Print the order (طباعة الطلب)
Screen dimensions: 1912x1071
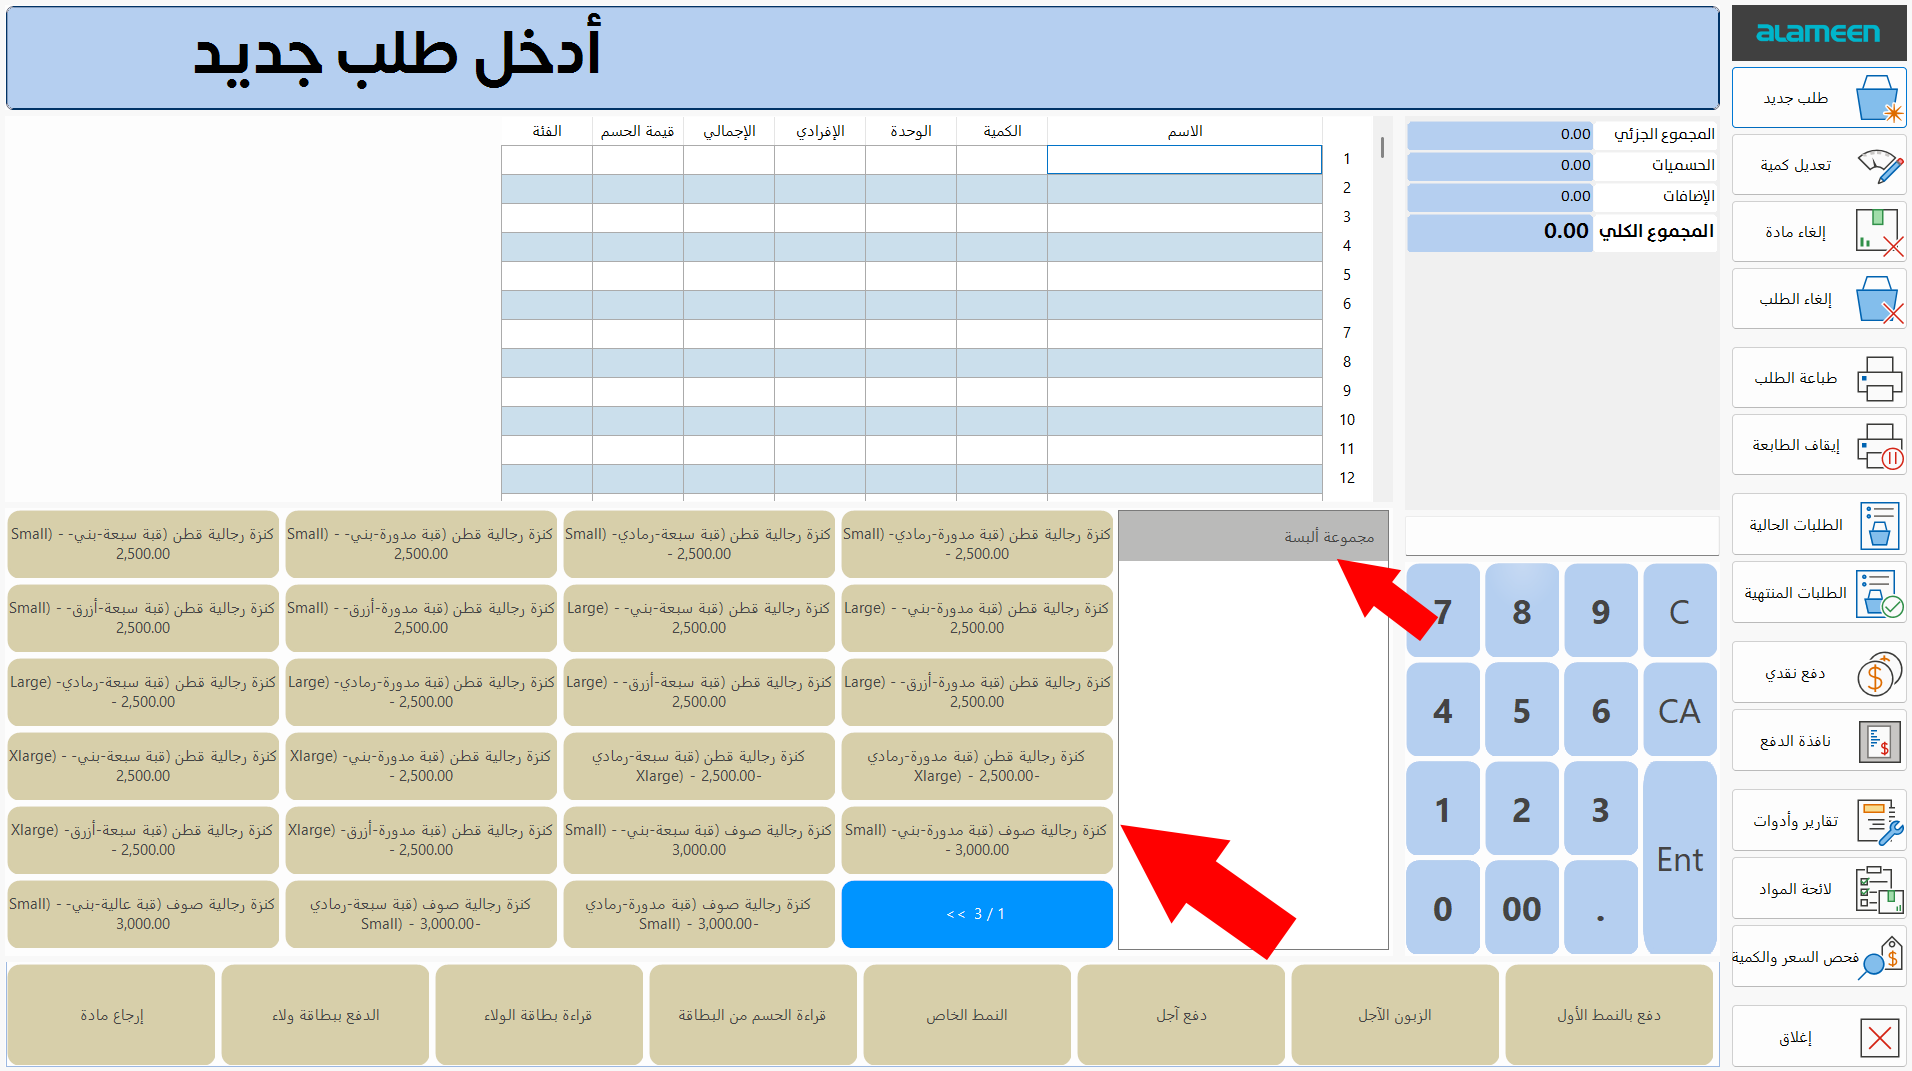pyautogui.click(x=1817, y=377)
